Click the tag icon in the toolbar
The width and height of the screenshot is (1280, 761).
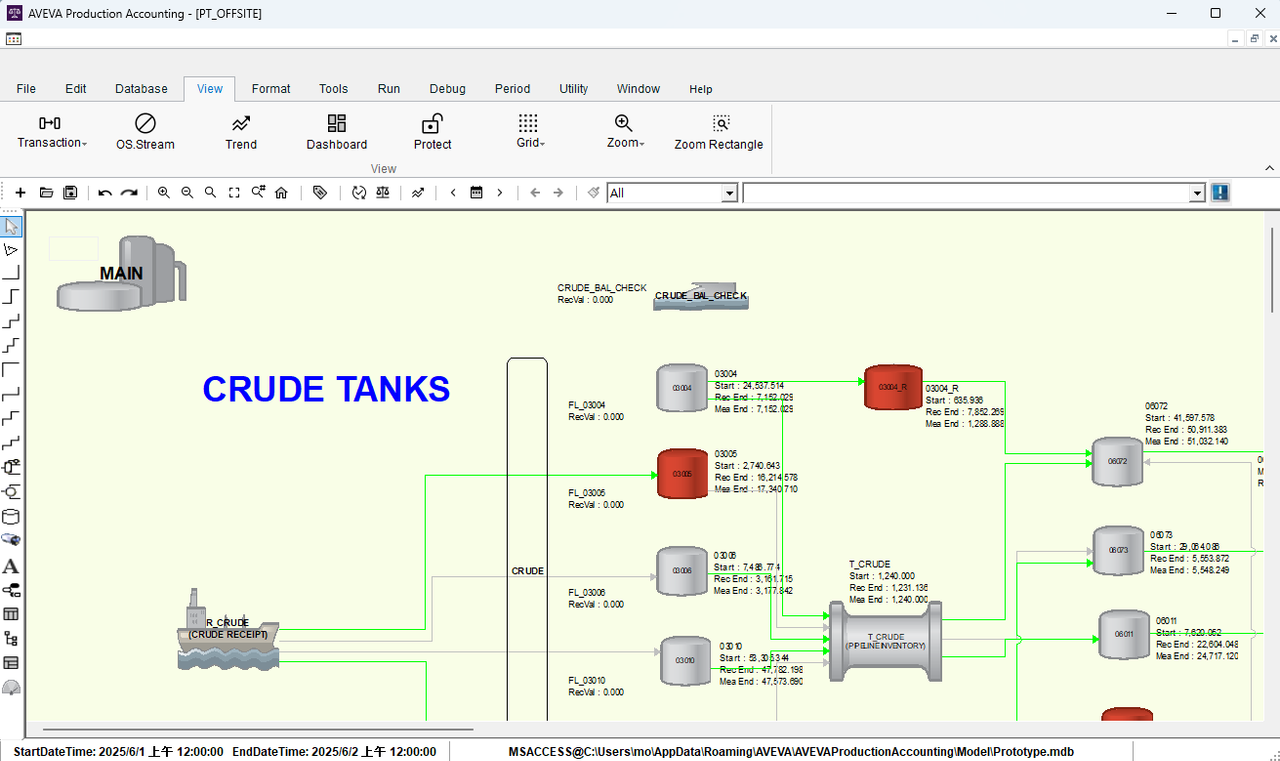320,193
